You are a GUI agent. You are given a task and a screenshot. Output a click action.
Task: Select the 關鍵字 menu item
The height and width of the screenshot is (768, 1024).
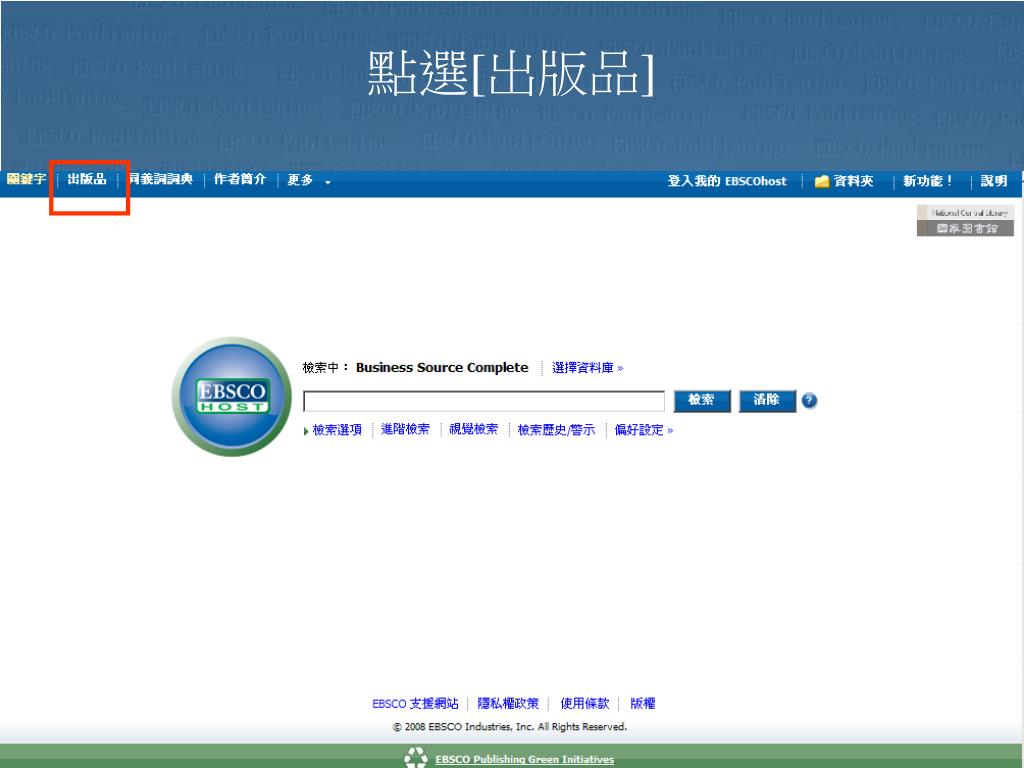point(26,180)
